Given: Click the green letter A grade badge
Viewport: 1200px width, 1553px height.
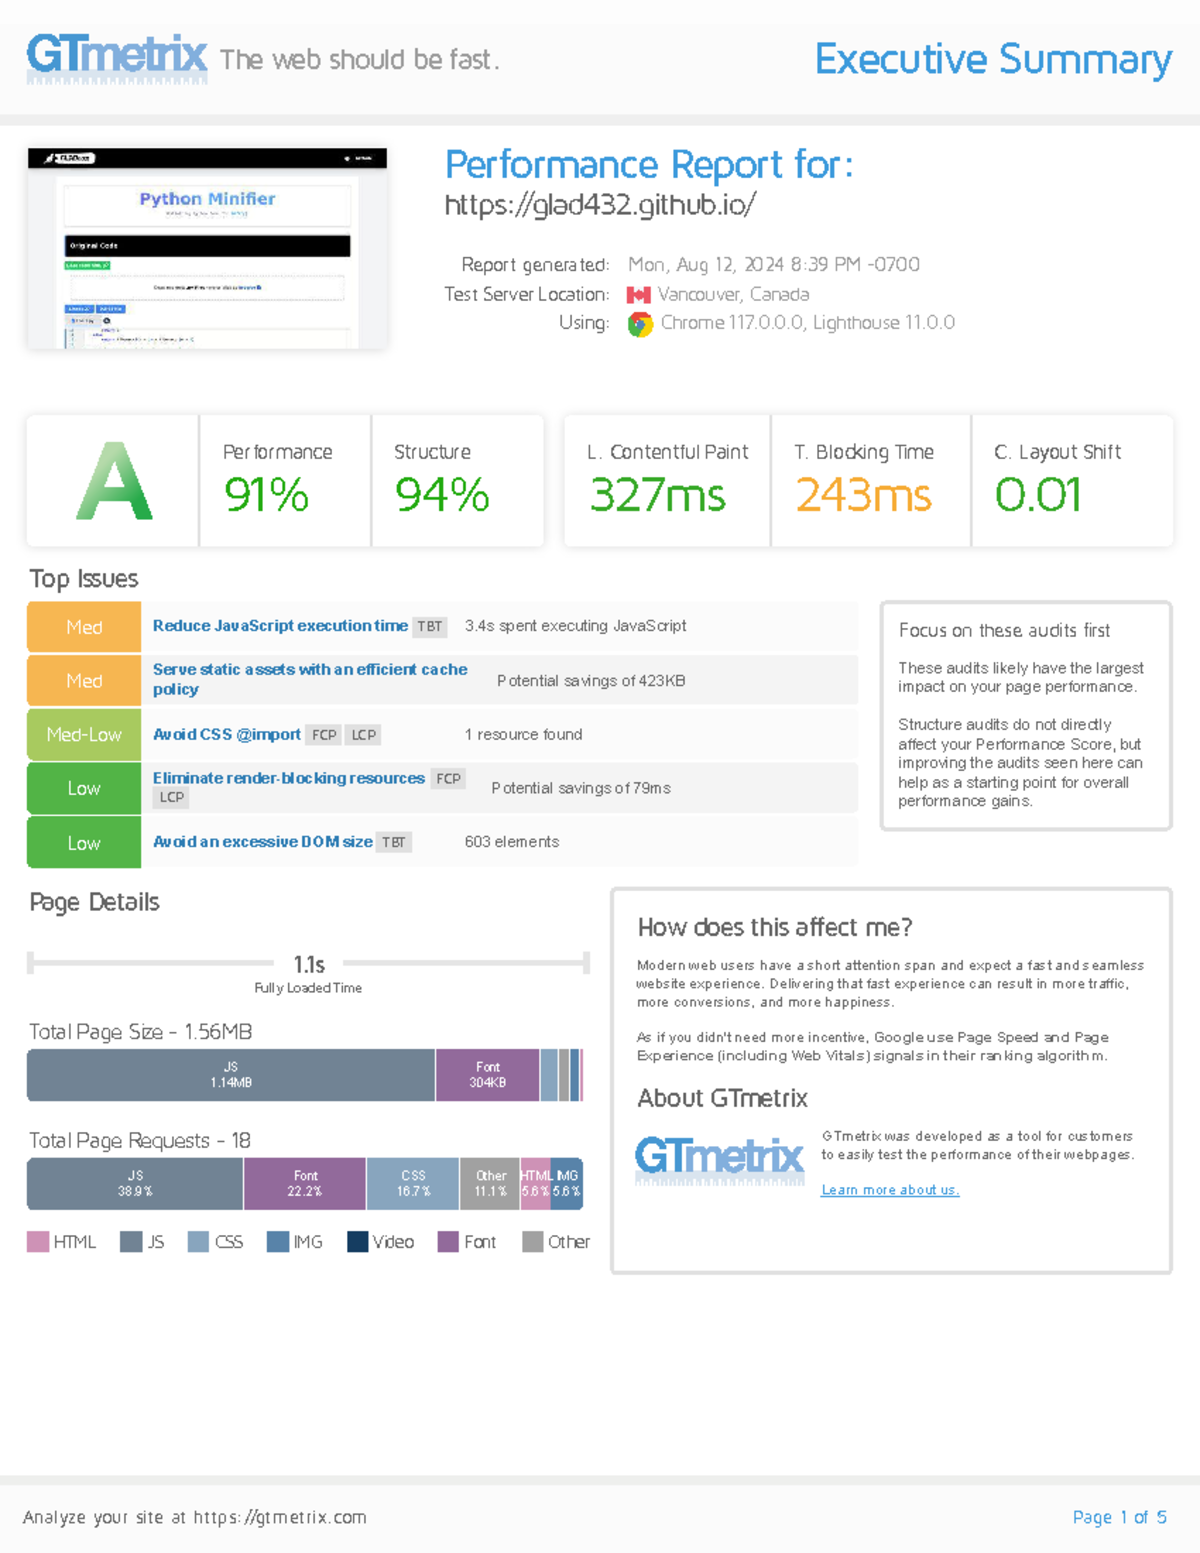Looking at the screenshot, I should coord(112,481).
